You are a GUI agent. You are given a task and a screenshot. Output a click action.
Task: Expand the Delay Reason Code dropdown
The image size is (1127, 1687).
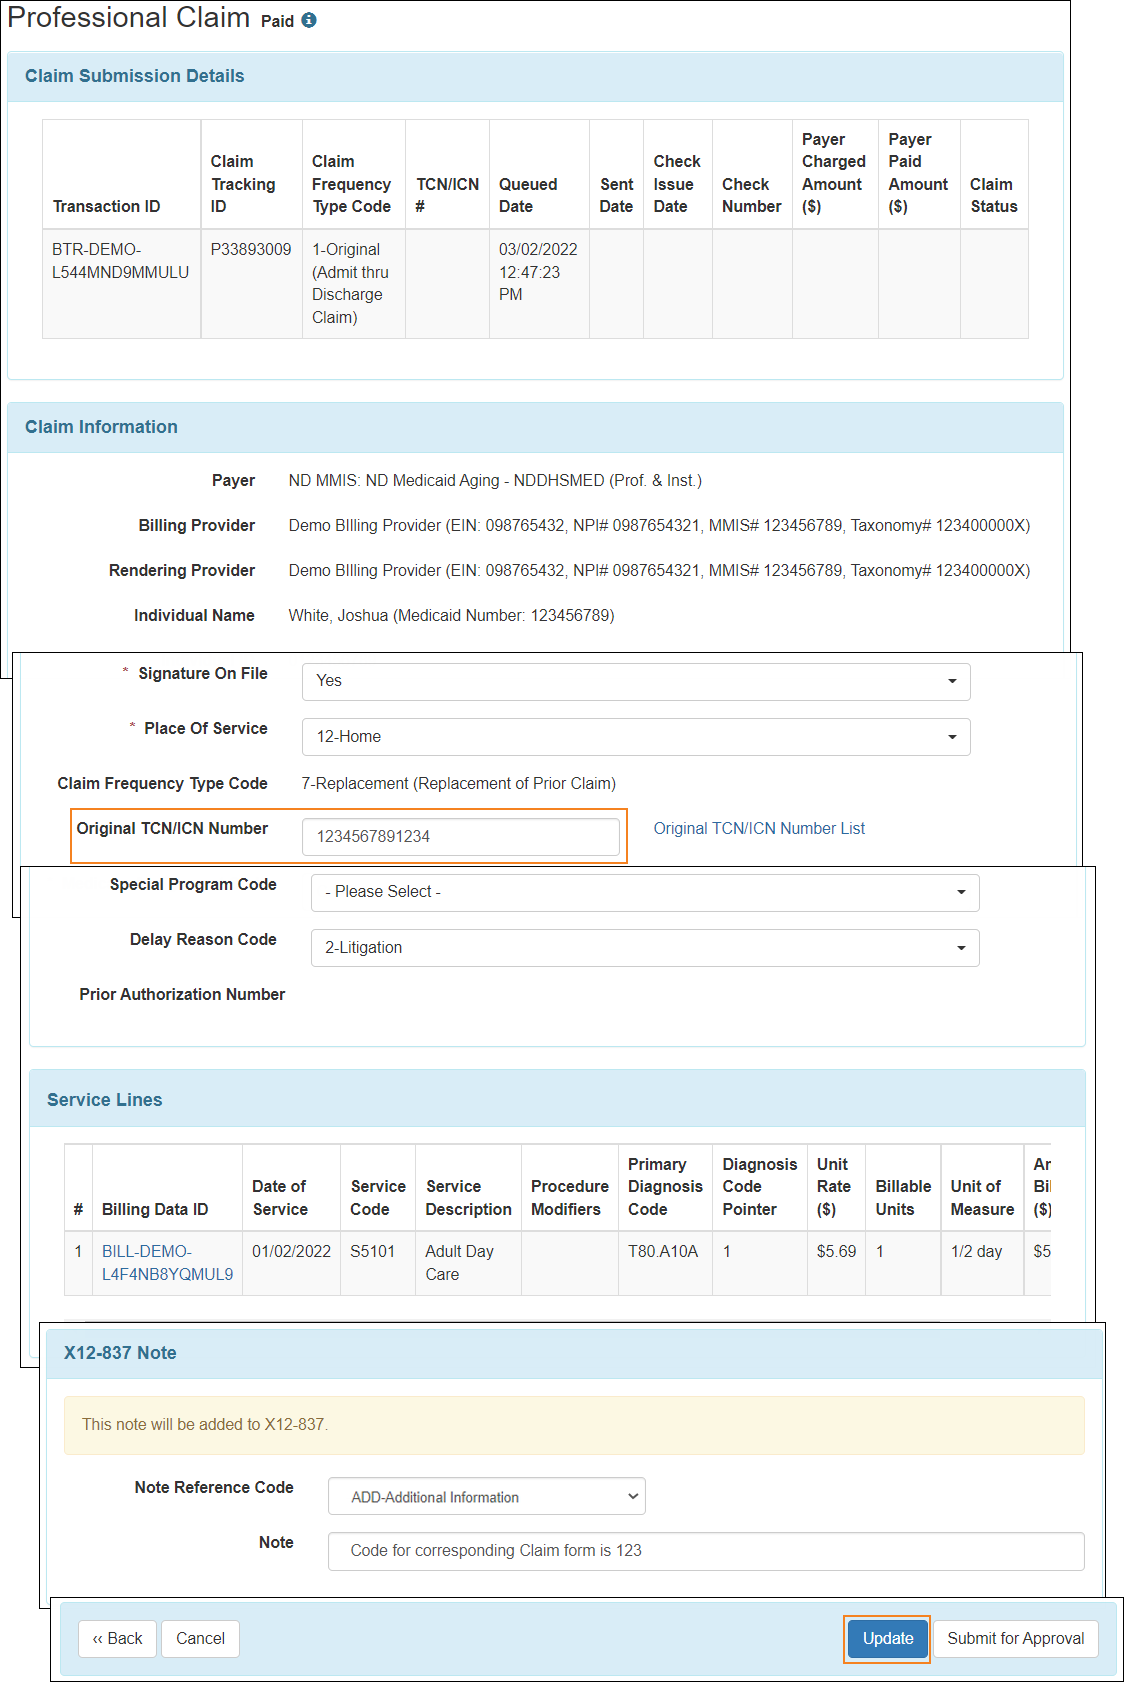[x=644, y=948]
